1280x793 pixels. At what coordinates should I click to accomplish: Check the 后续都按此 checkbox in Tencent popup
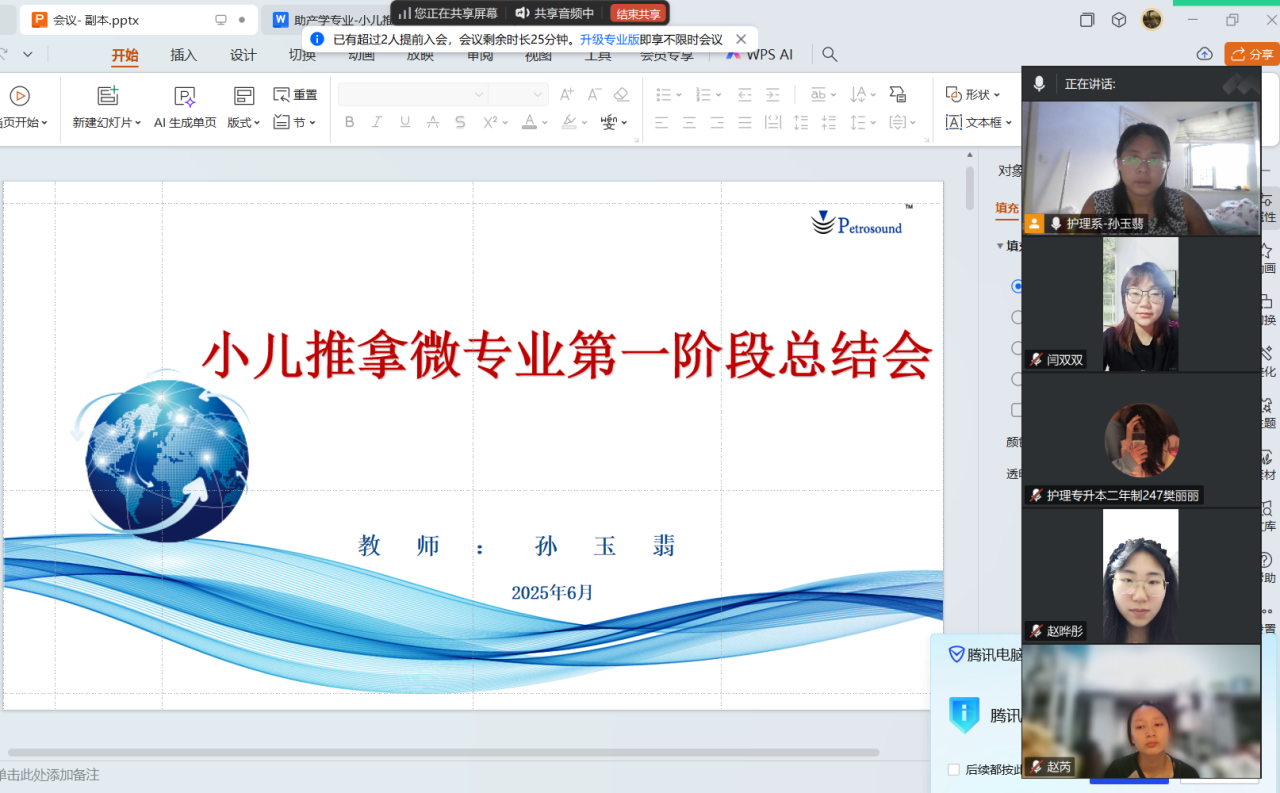954,769
